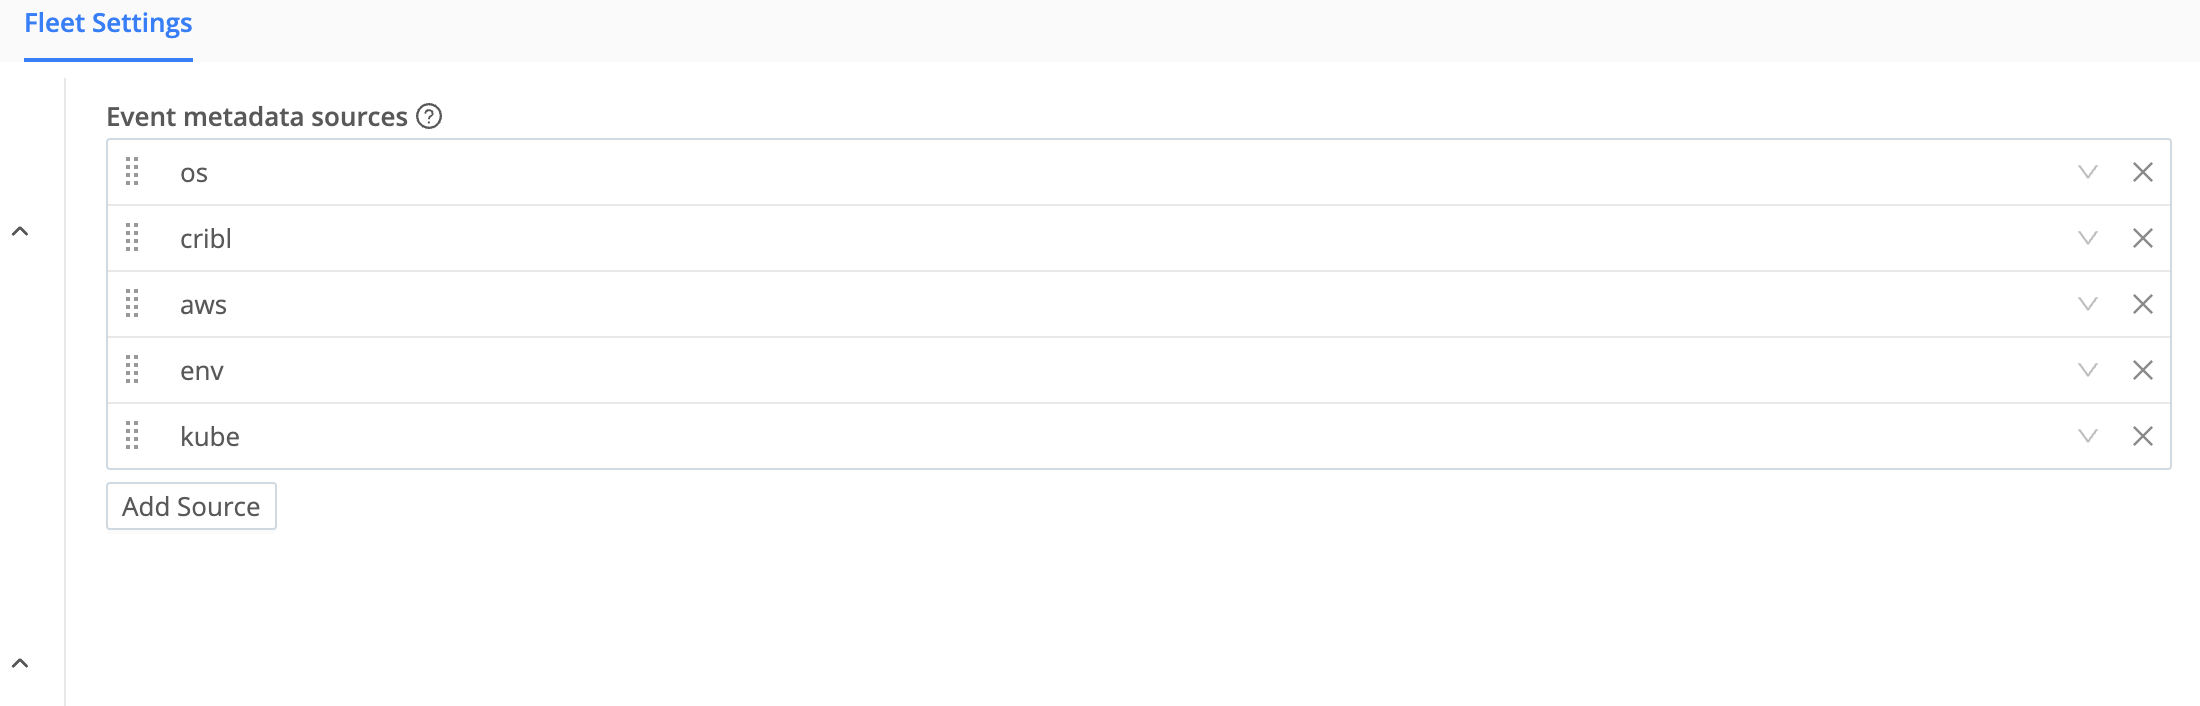This screenshot has width=2200, height=706.
Task: Click the drag handle beside the cribl source
Action: 133,238
